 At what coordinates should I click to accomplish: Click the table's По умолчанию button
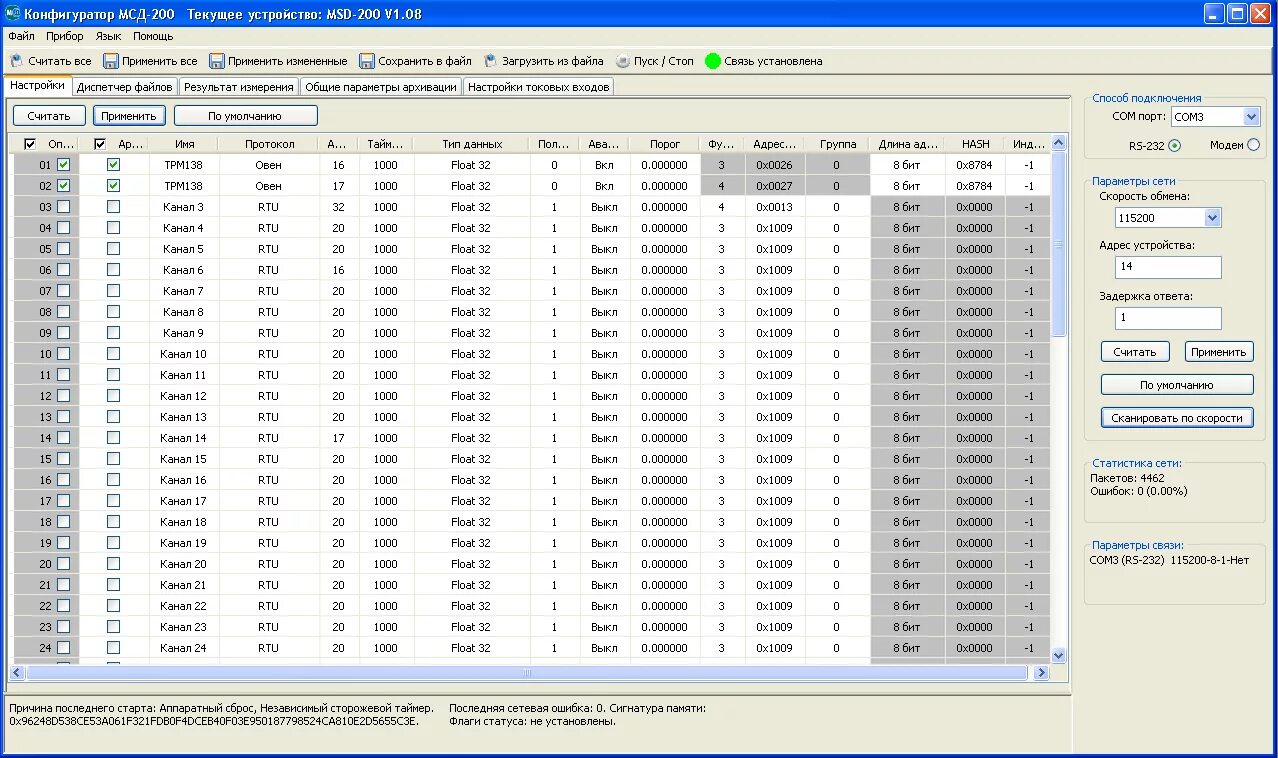[x=245, y=116]
